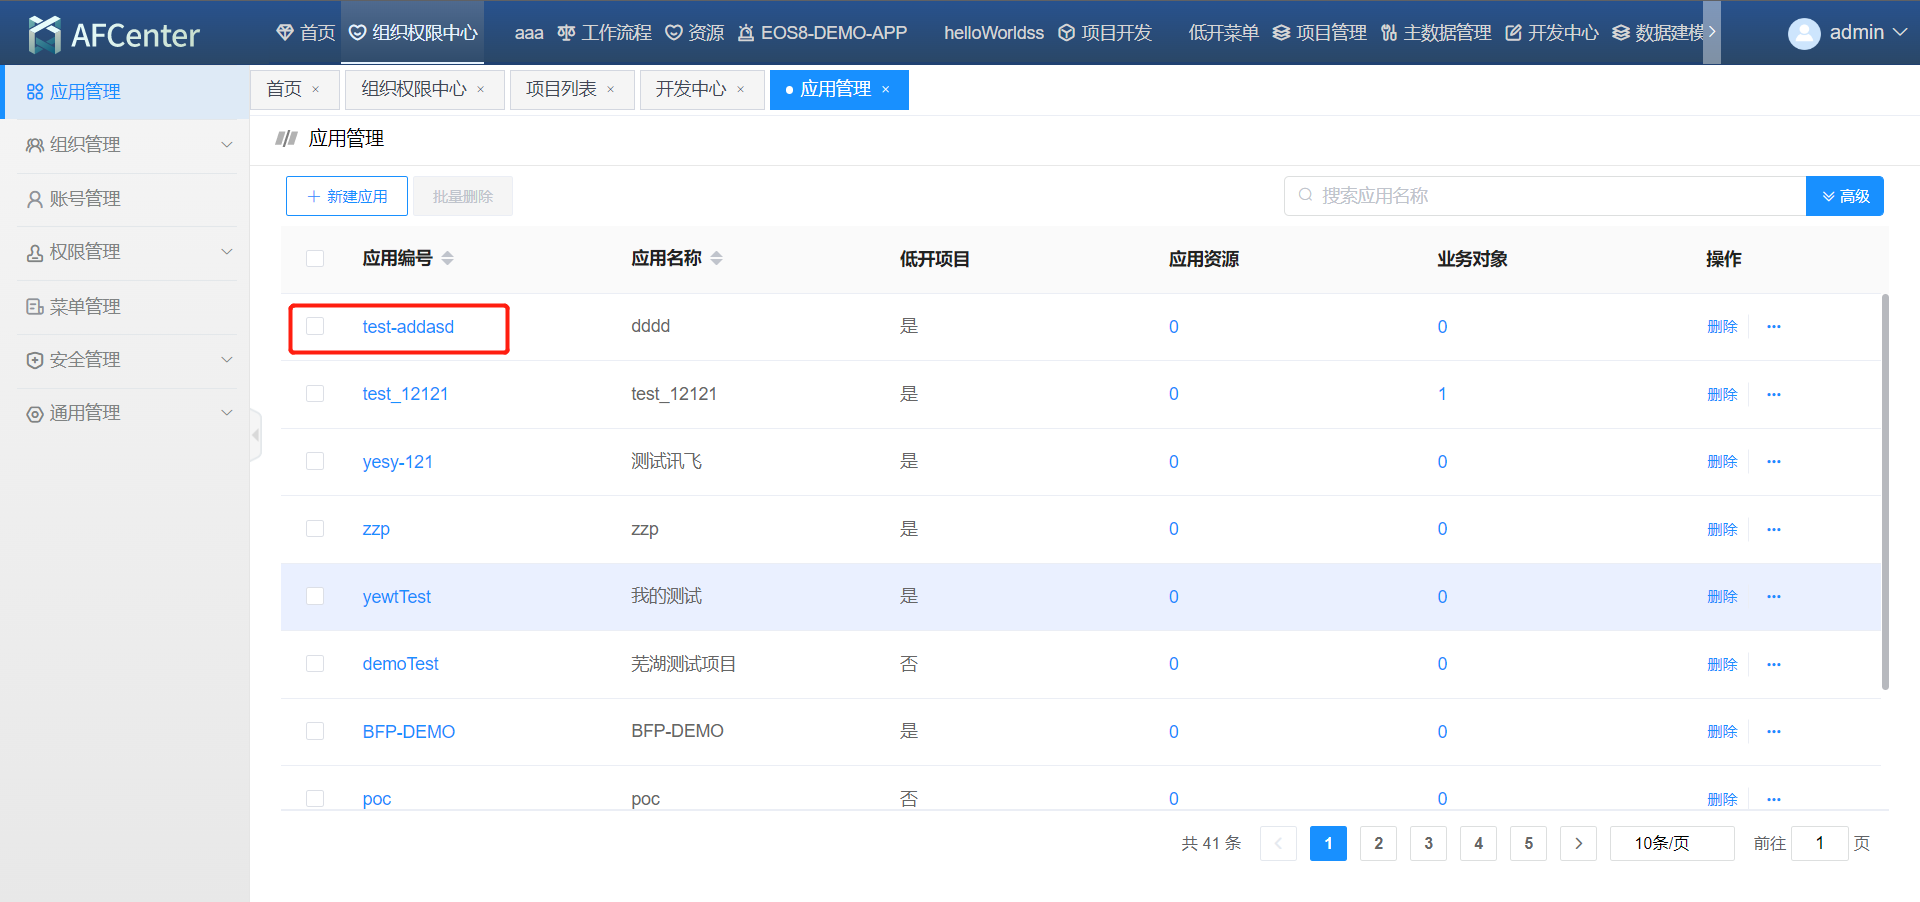
Task: Check the test-addasd row checkbox
Action: coord(315,327)
